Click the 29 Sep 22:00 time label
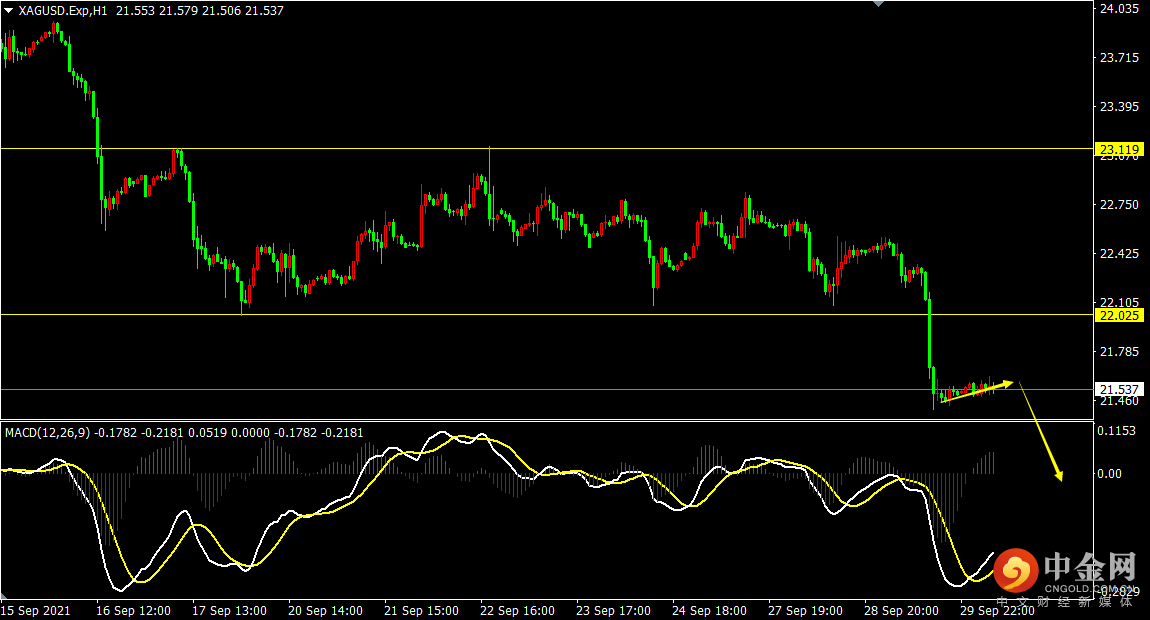Screen dimensions: 1150x620 click(x=997, y=610)
